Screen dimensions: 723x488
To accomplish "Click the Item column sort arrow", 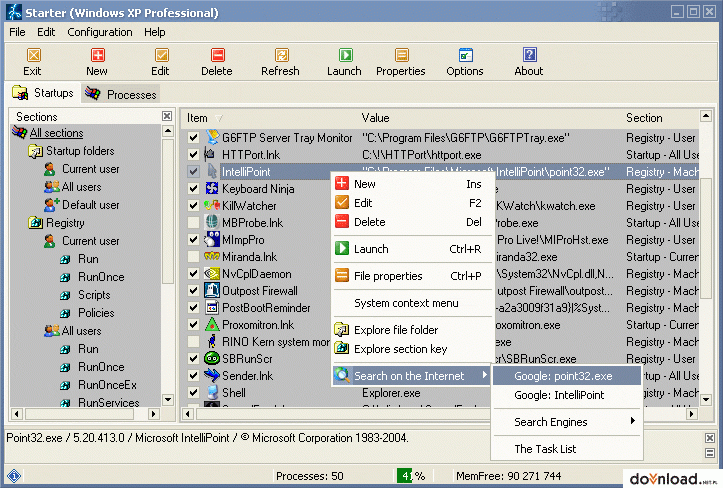I will click(219, 118).
